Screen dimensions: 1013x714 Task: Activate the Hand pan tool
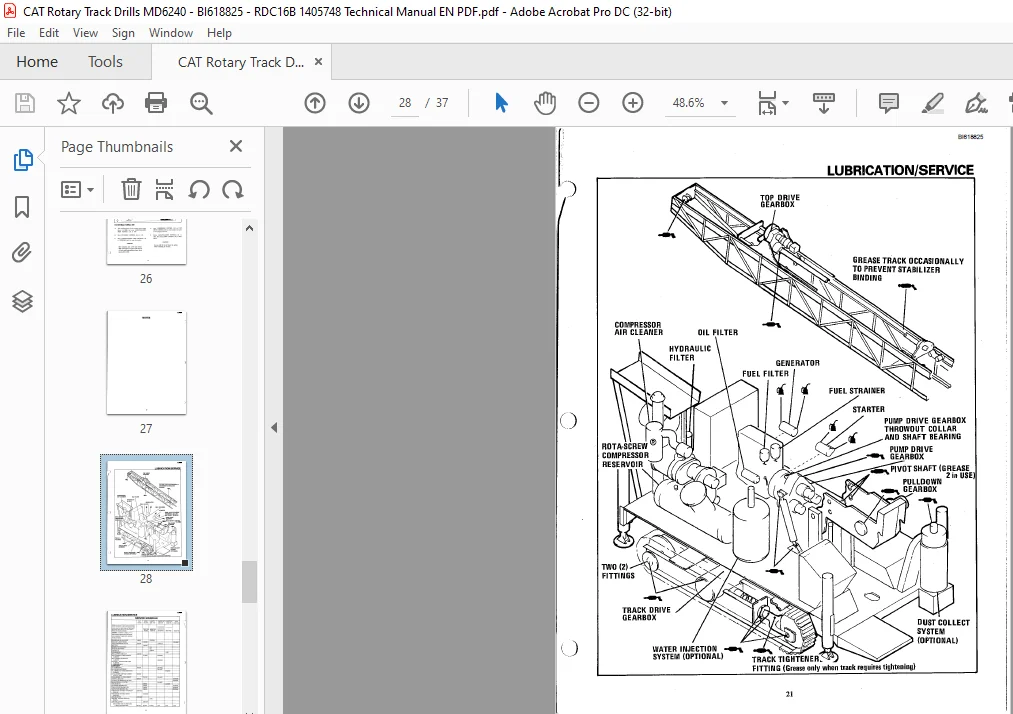[x=545, y=103]
